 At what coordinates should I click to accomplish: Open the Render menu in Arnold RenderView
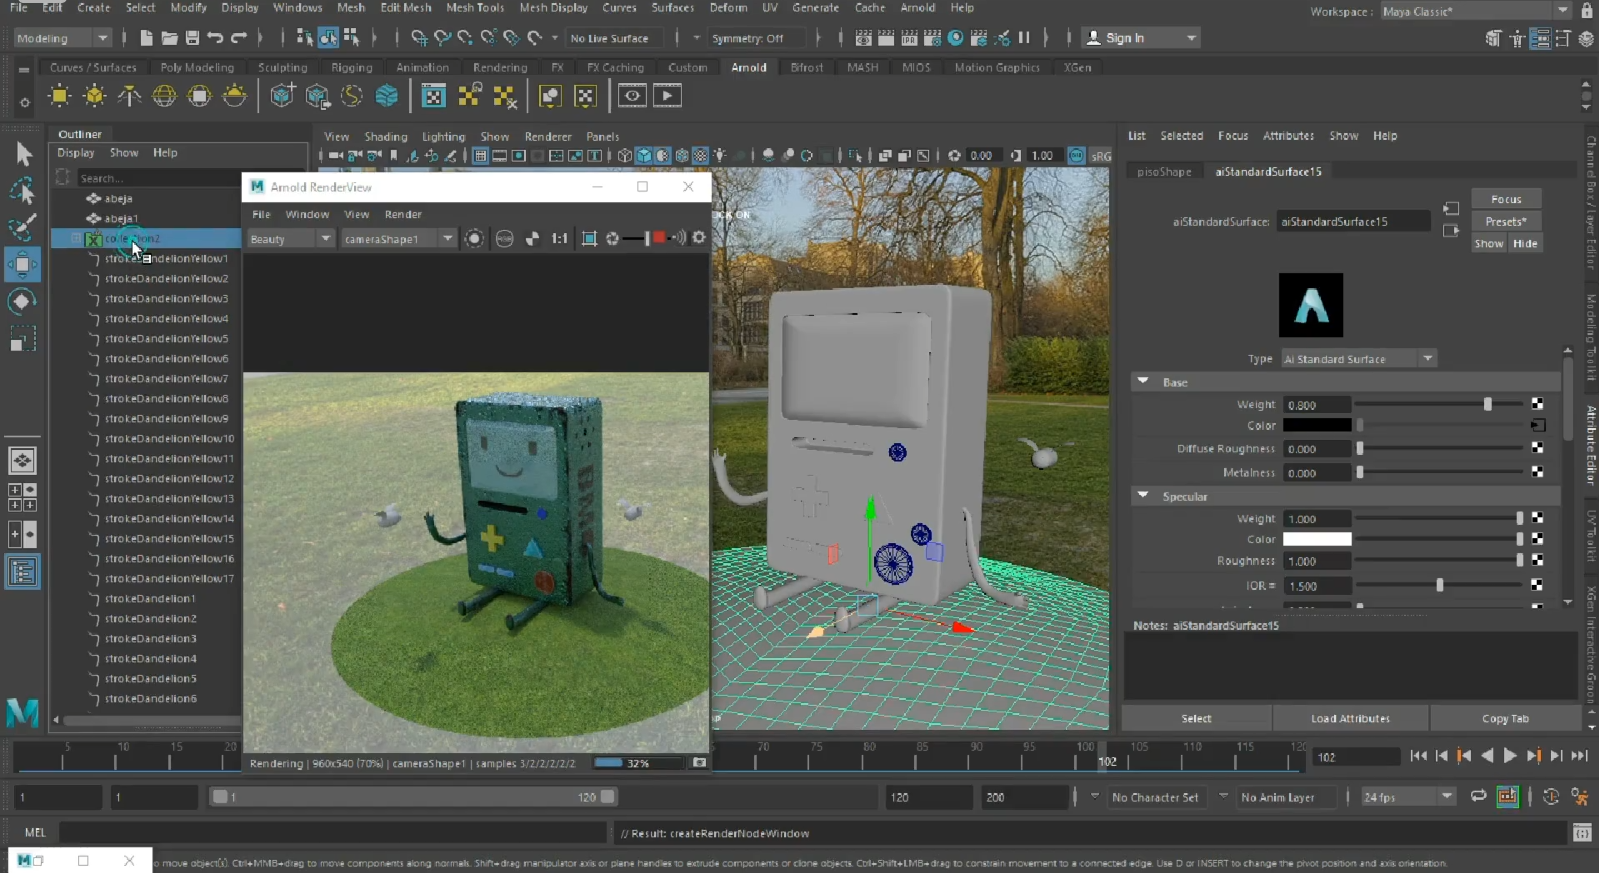(403, 214)
